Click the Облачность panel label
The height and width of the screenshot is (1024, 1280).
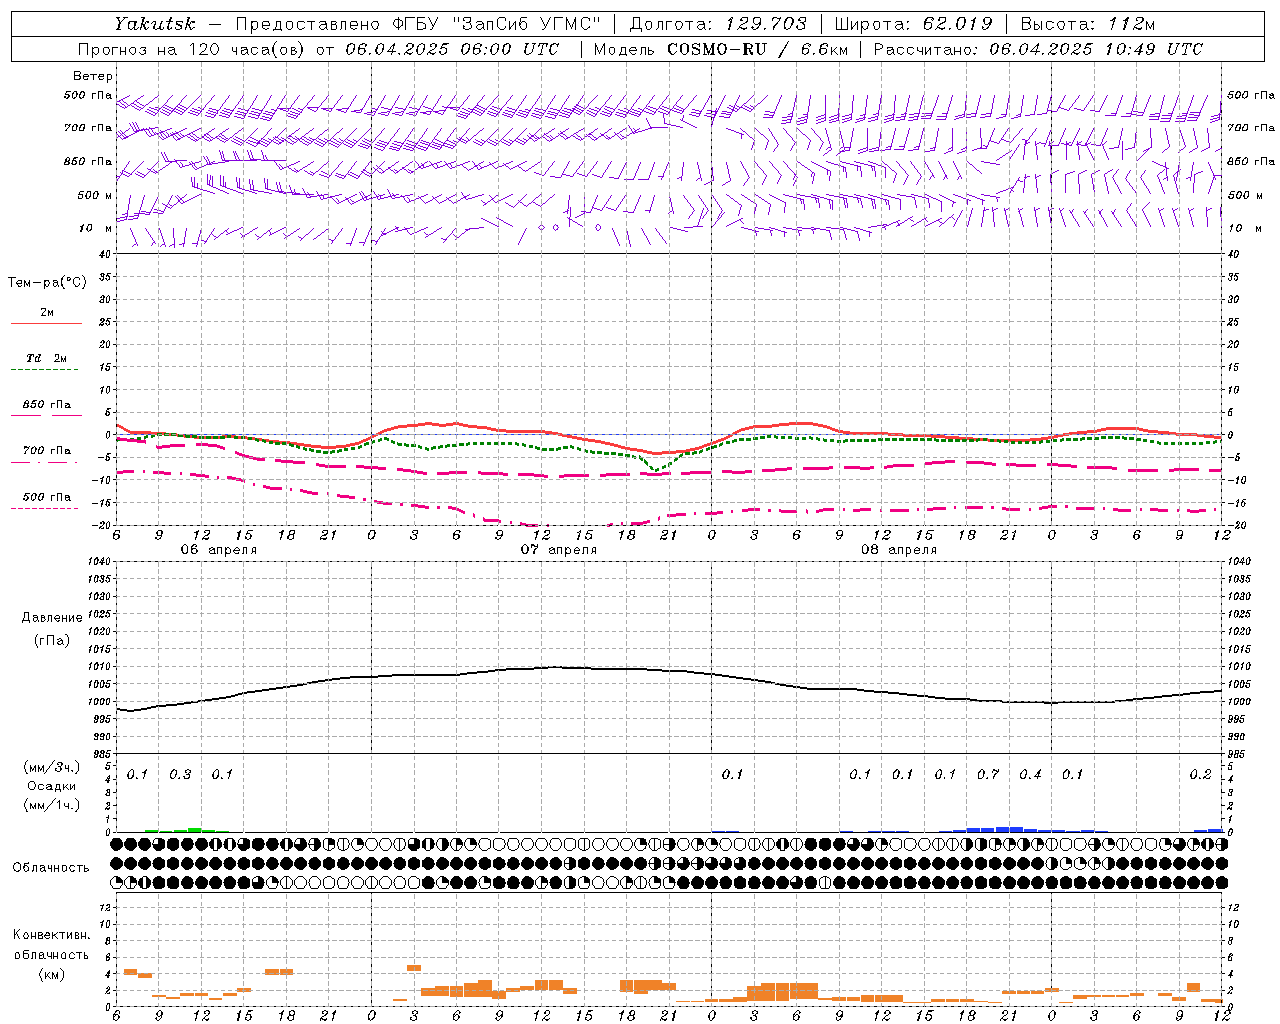point(51,867)
